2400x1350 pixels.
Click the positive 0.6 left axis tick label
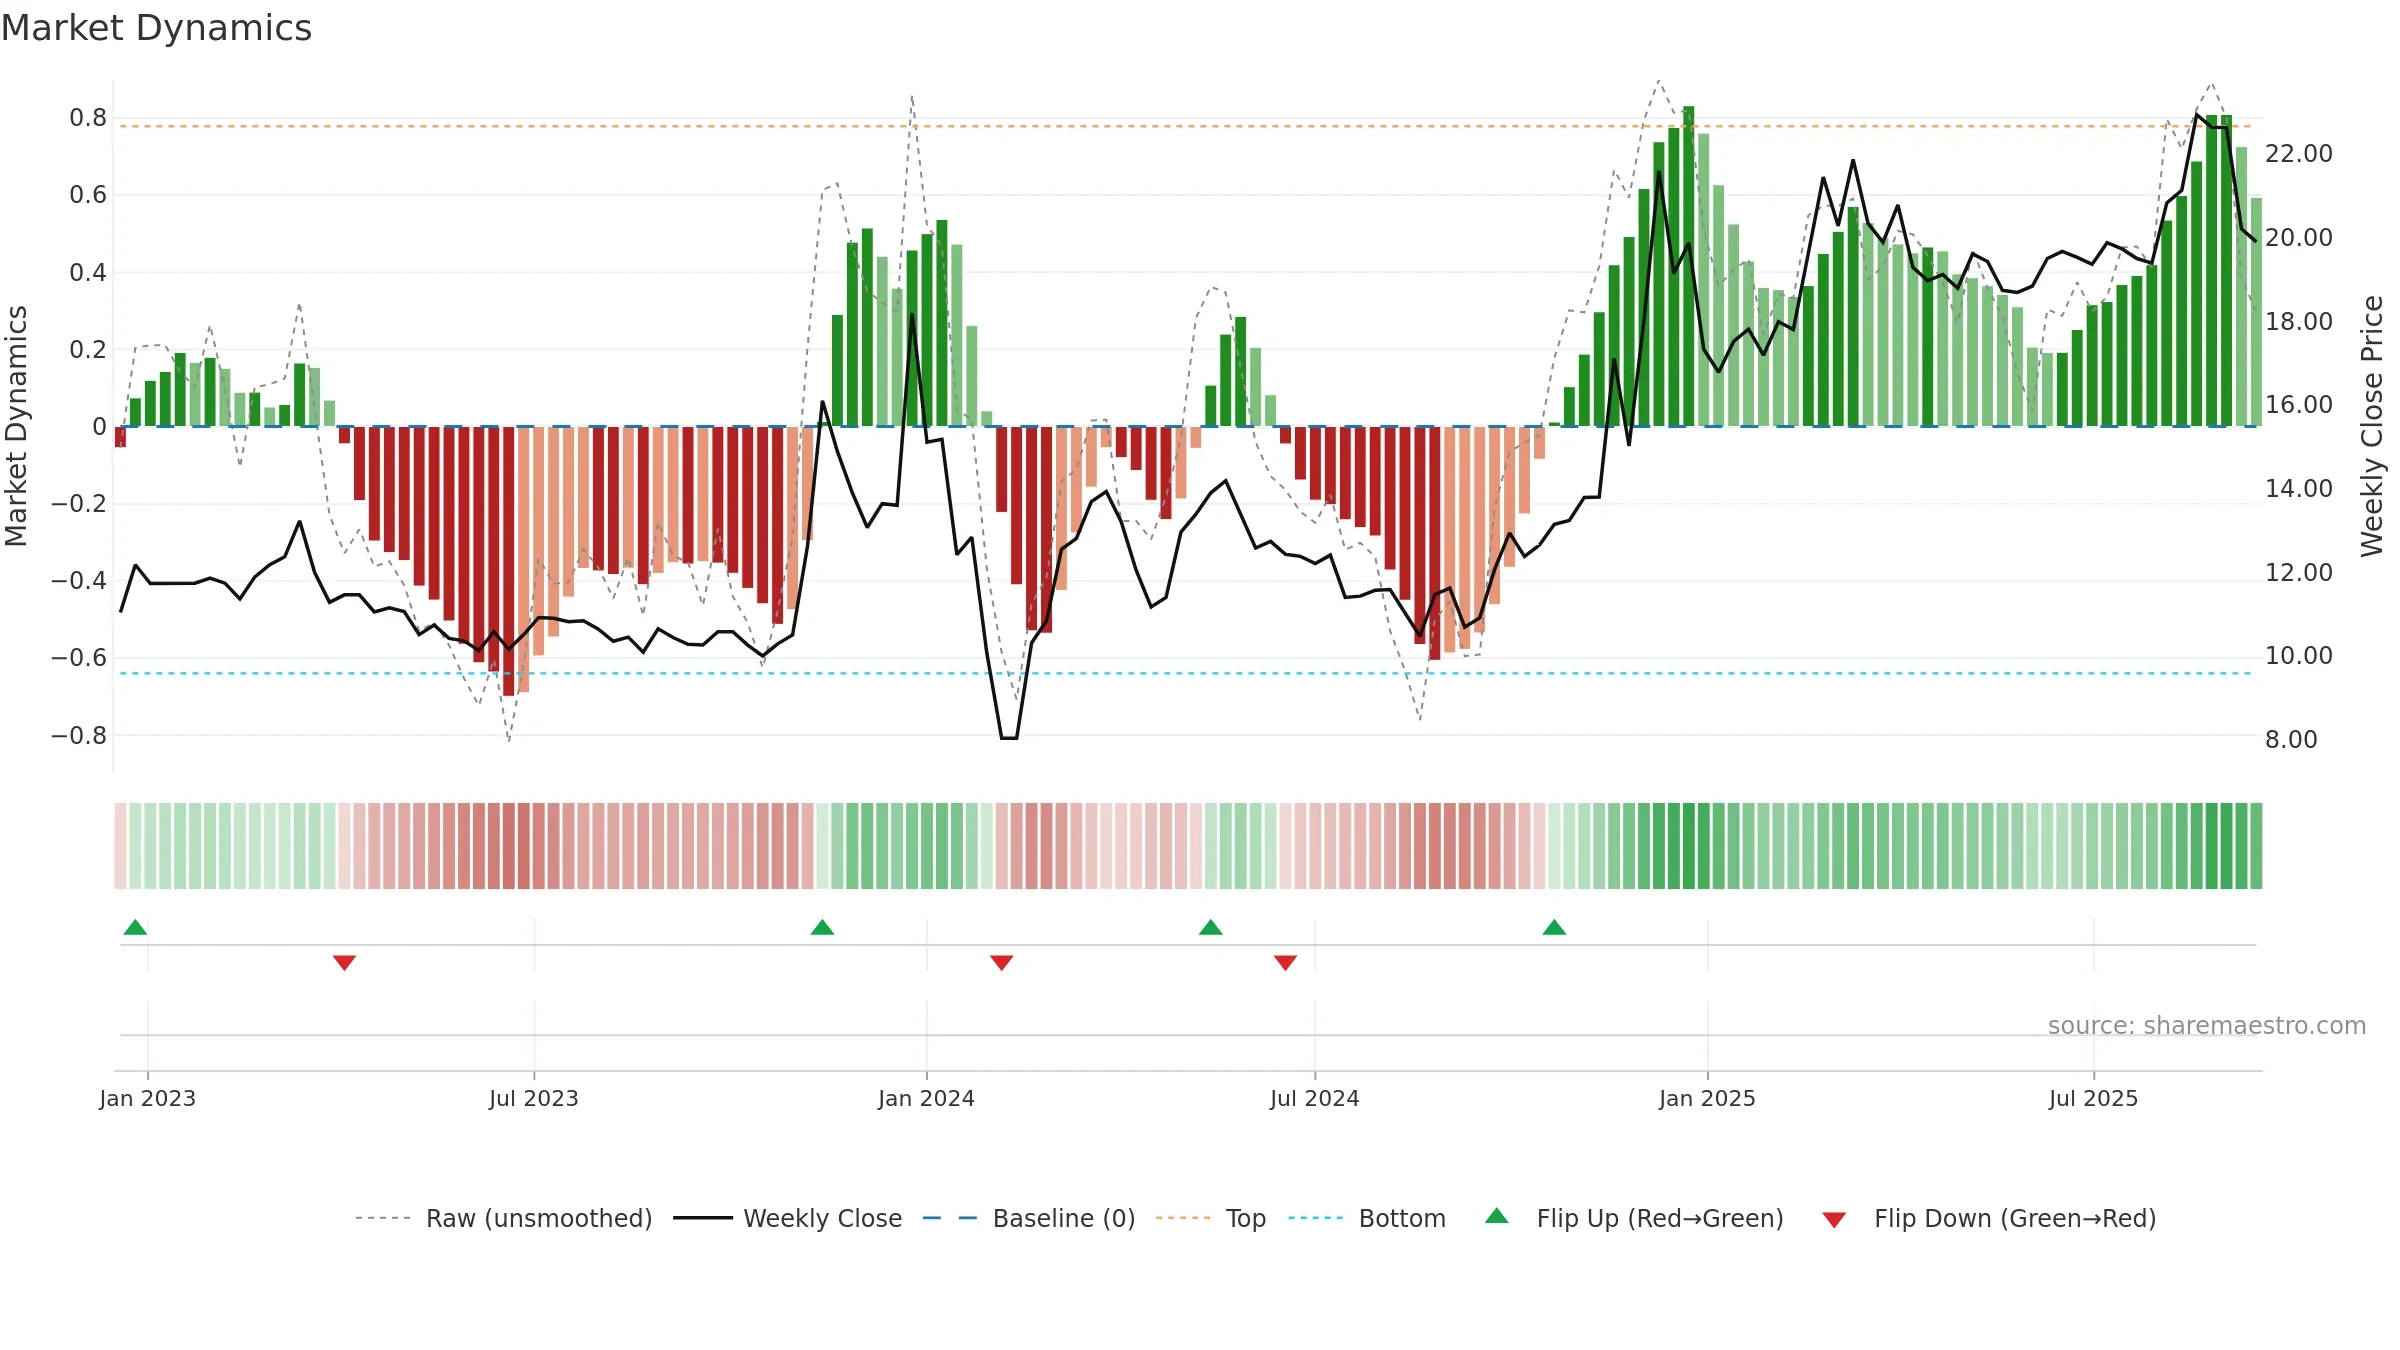(88, 195)
